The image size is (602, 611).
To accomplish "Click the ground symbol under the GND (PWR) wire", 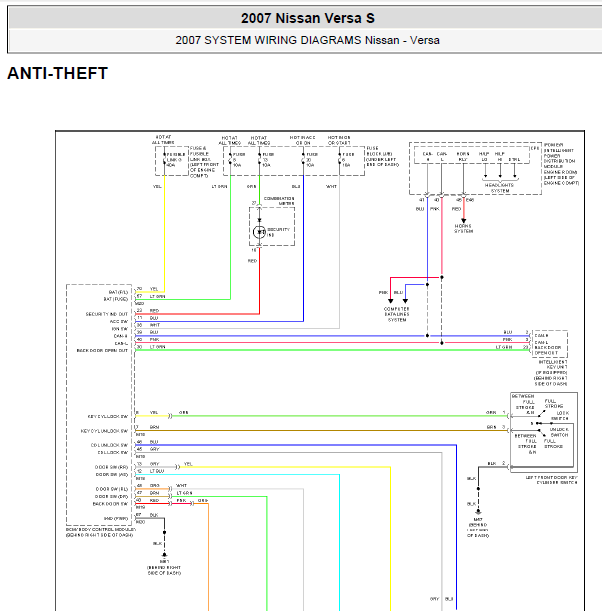I will coord(164,555).
